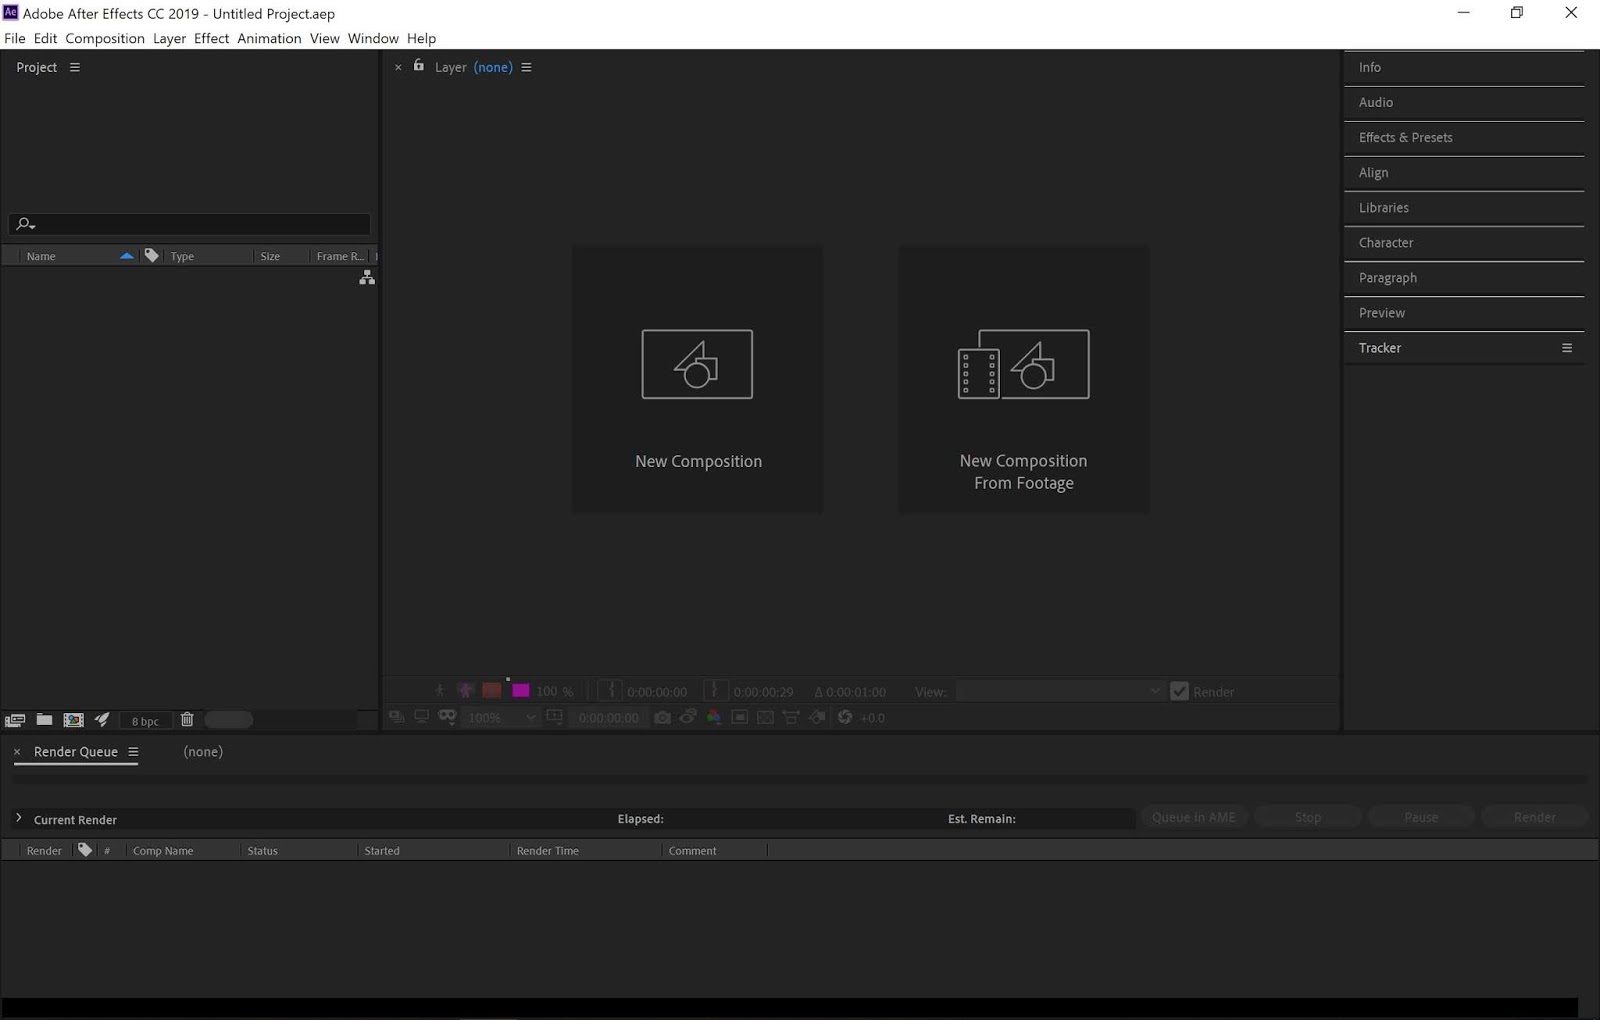Click the region of interest icon
Screen dimensions: 1600x1020
[740, 717]
